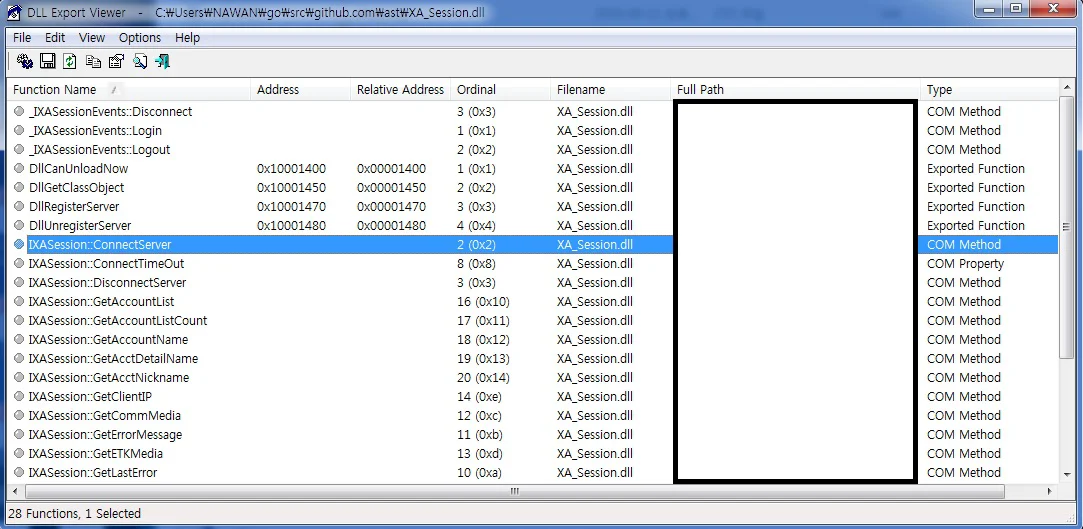The width and height of the screenshot is (1083, 529).
Task: Click address 0x10001400 of DllCanUnloadNow
Action: pos(291,169)
